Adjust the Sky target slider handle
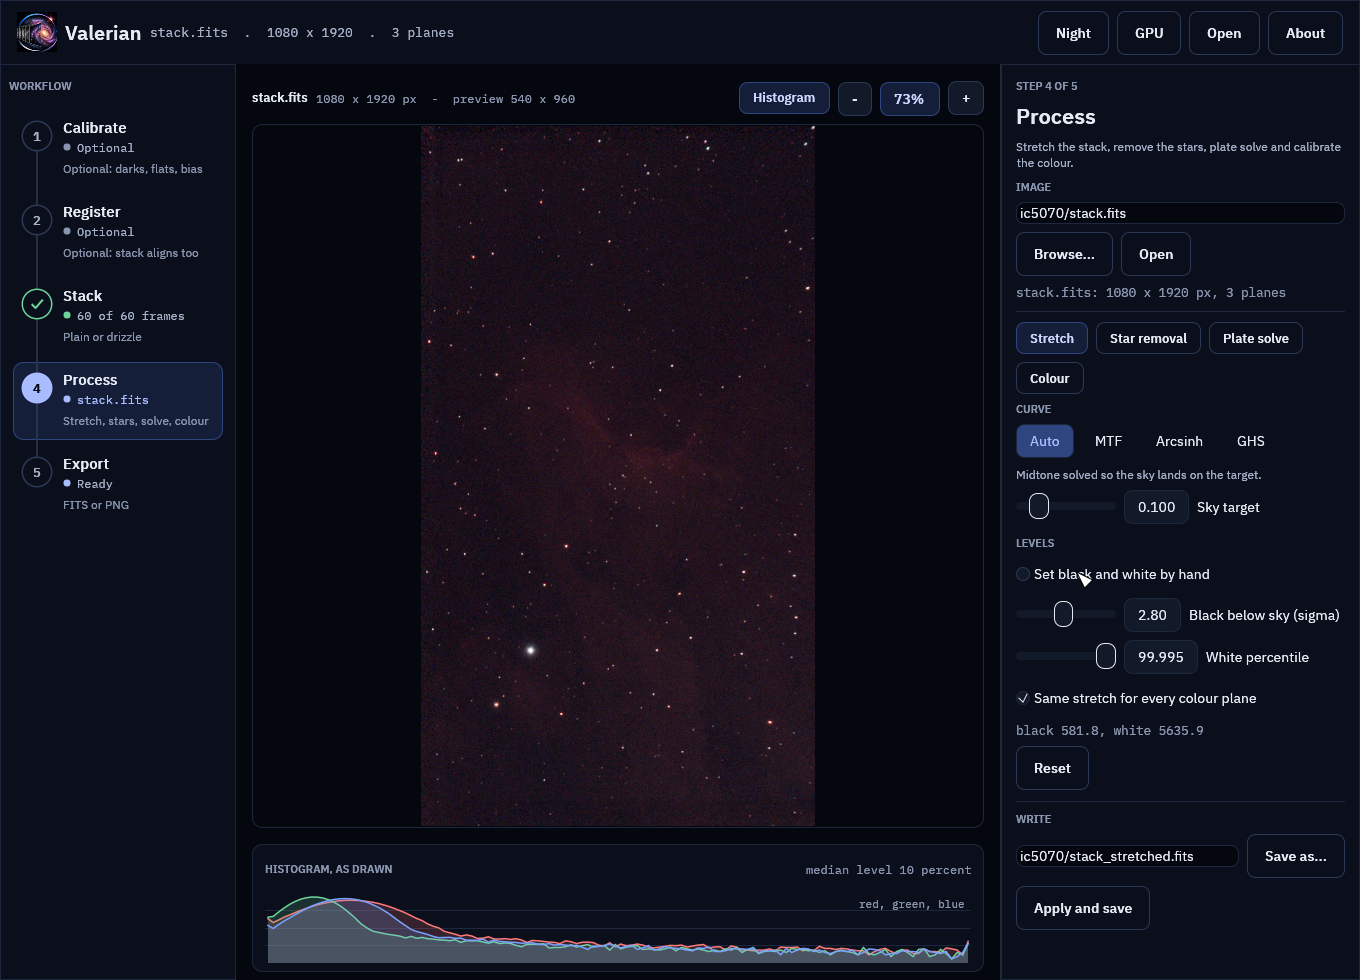Viewport: 1360px width, 980px height. click(1039, 506)
